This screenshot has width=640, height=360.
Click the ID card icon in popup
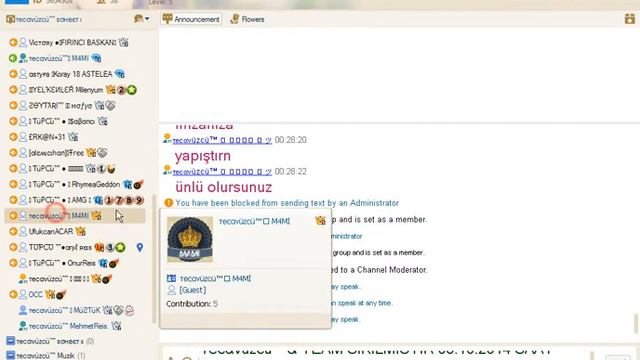tap(171, 278)
